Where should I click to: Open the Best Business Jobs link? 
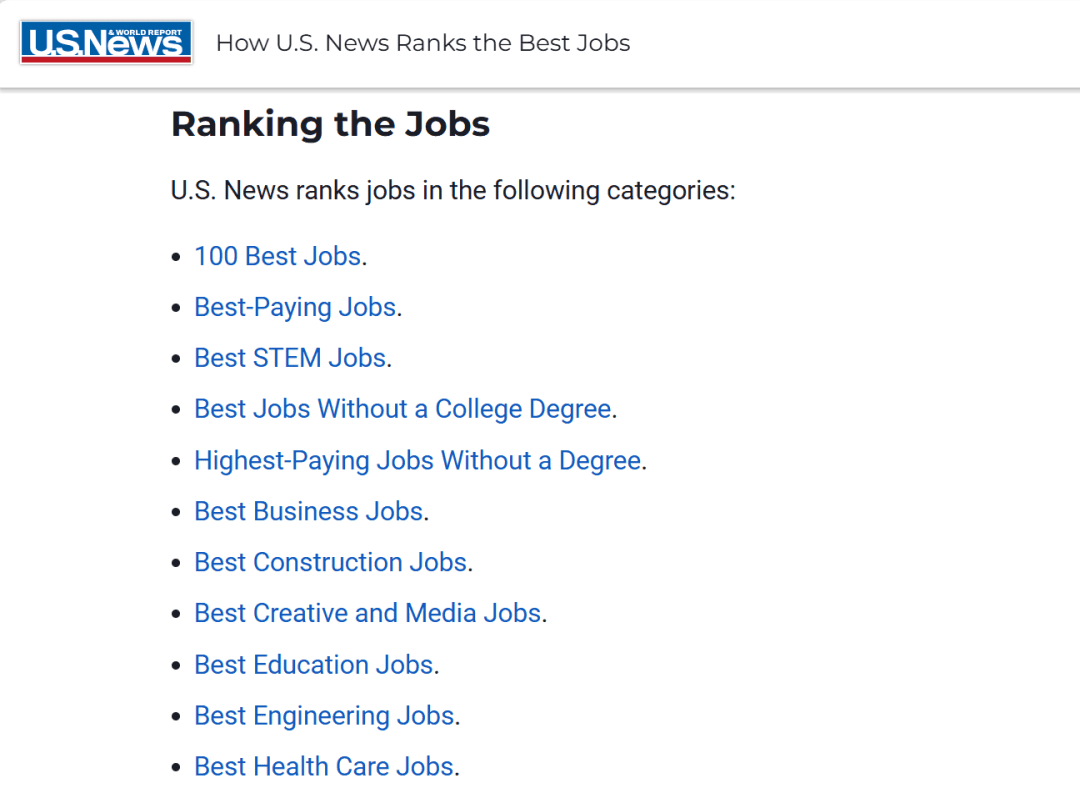(309, 511)
